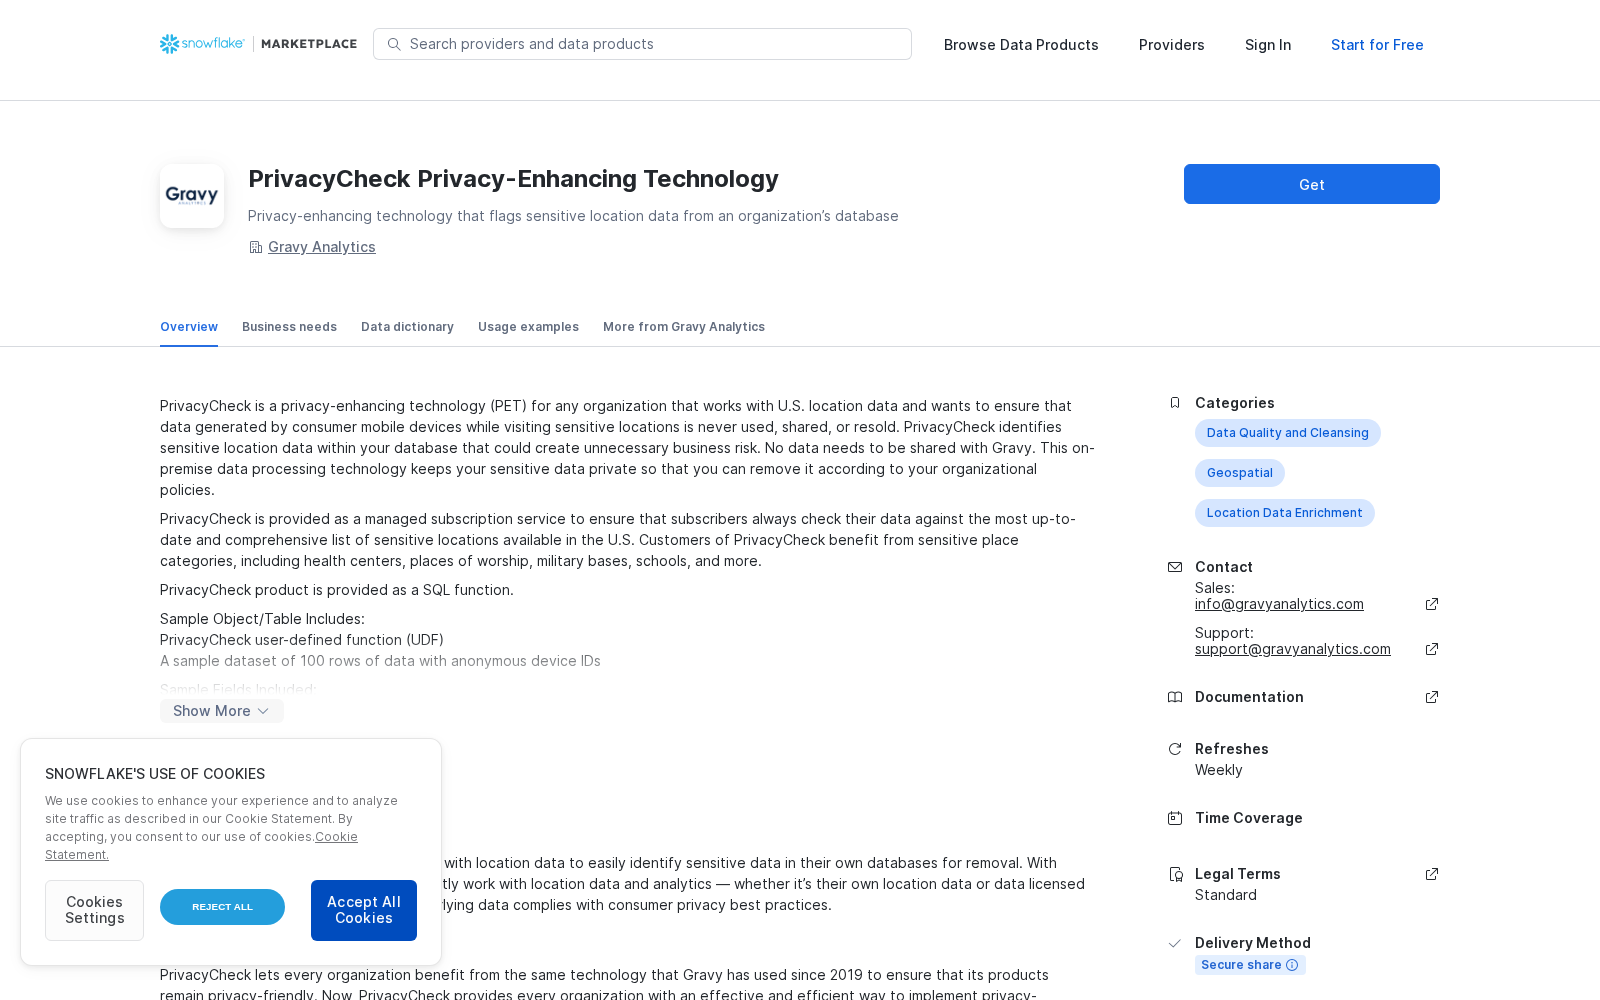
Task: Click the Weekly refresh value
Action: coord(1219,770)
